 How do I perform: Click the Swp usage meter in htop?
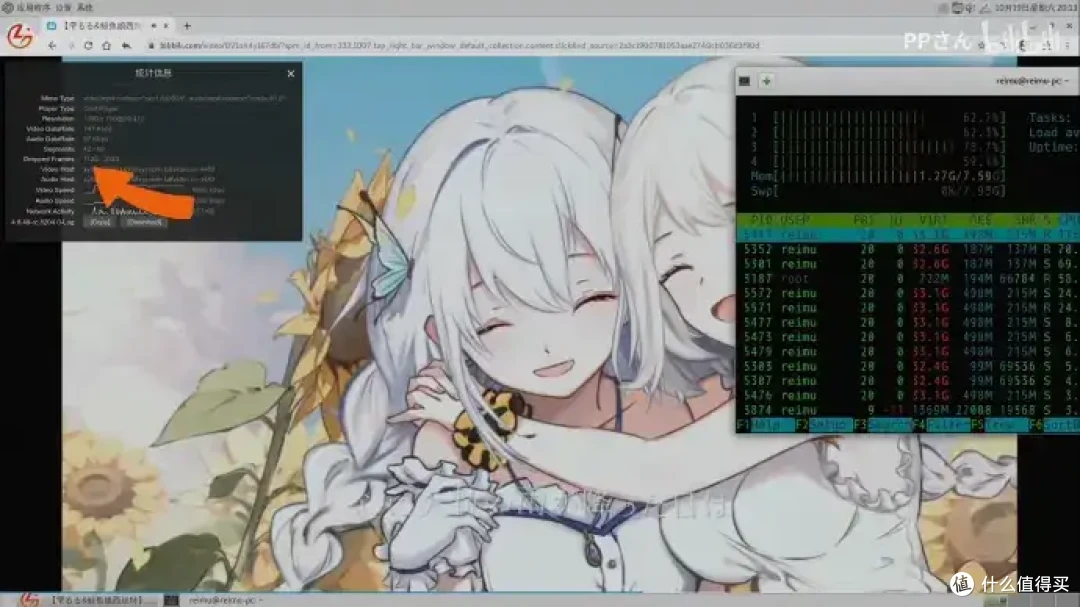[878, 191]
